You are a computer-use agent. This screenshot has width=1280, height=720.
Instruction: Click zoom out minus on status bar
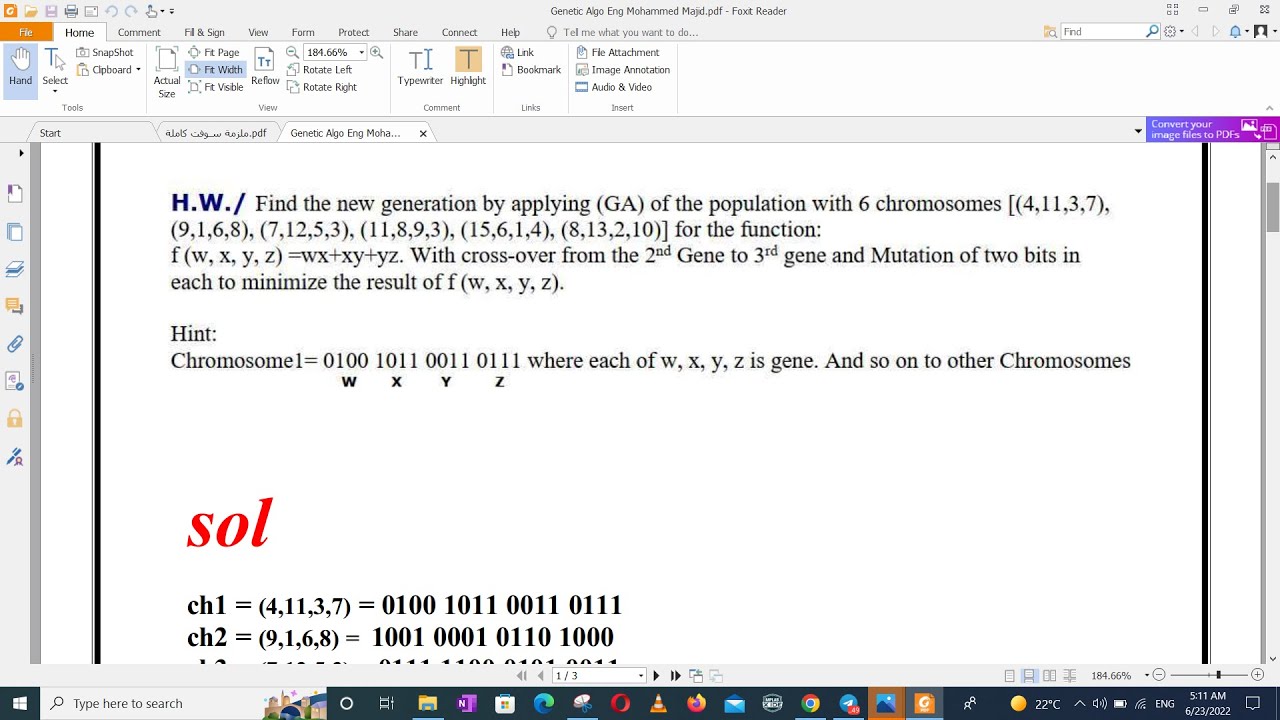click(x=1159, y=676)
